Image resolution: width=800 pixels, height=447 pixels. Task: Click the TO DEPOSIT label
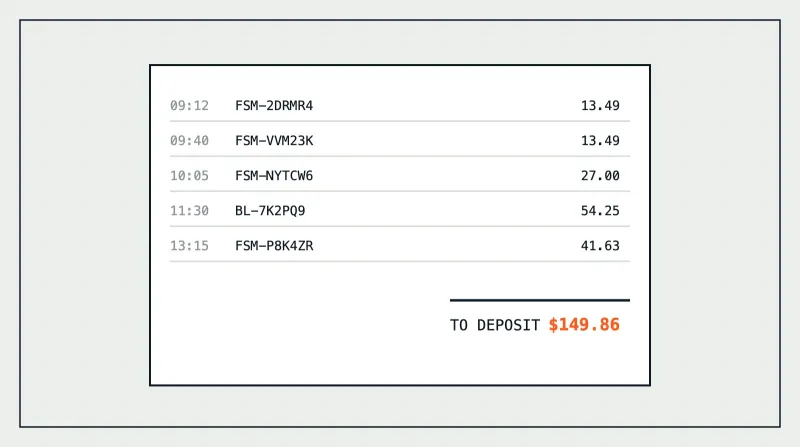coord(494,326)
